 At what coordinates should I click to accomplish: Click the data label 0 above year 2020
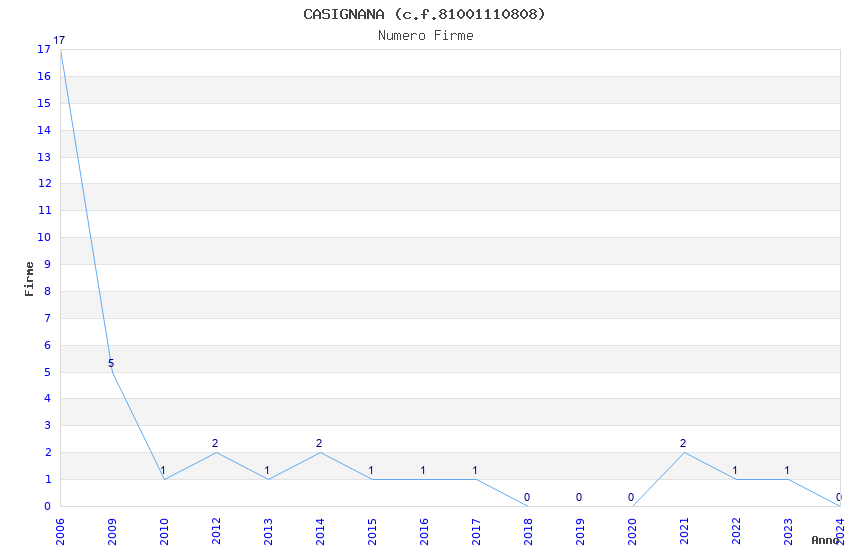[631, 497]
